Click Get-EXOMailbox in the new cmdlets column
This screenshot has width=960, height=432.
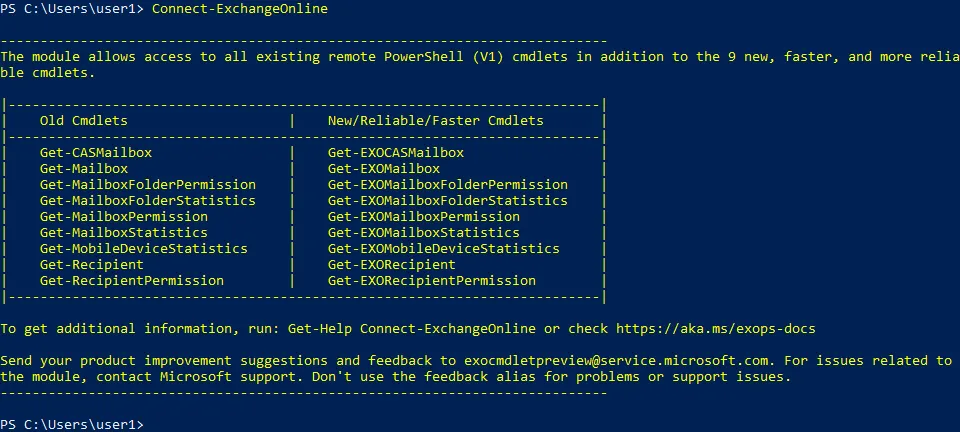(383, 169)
